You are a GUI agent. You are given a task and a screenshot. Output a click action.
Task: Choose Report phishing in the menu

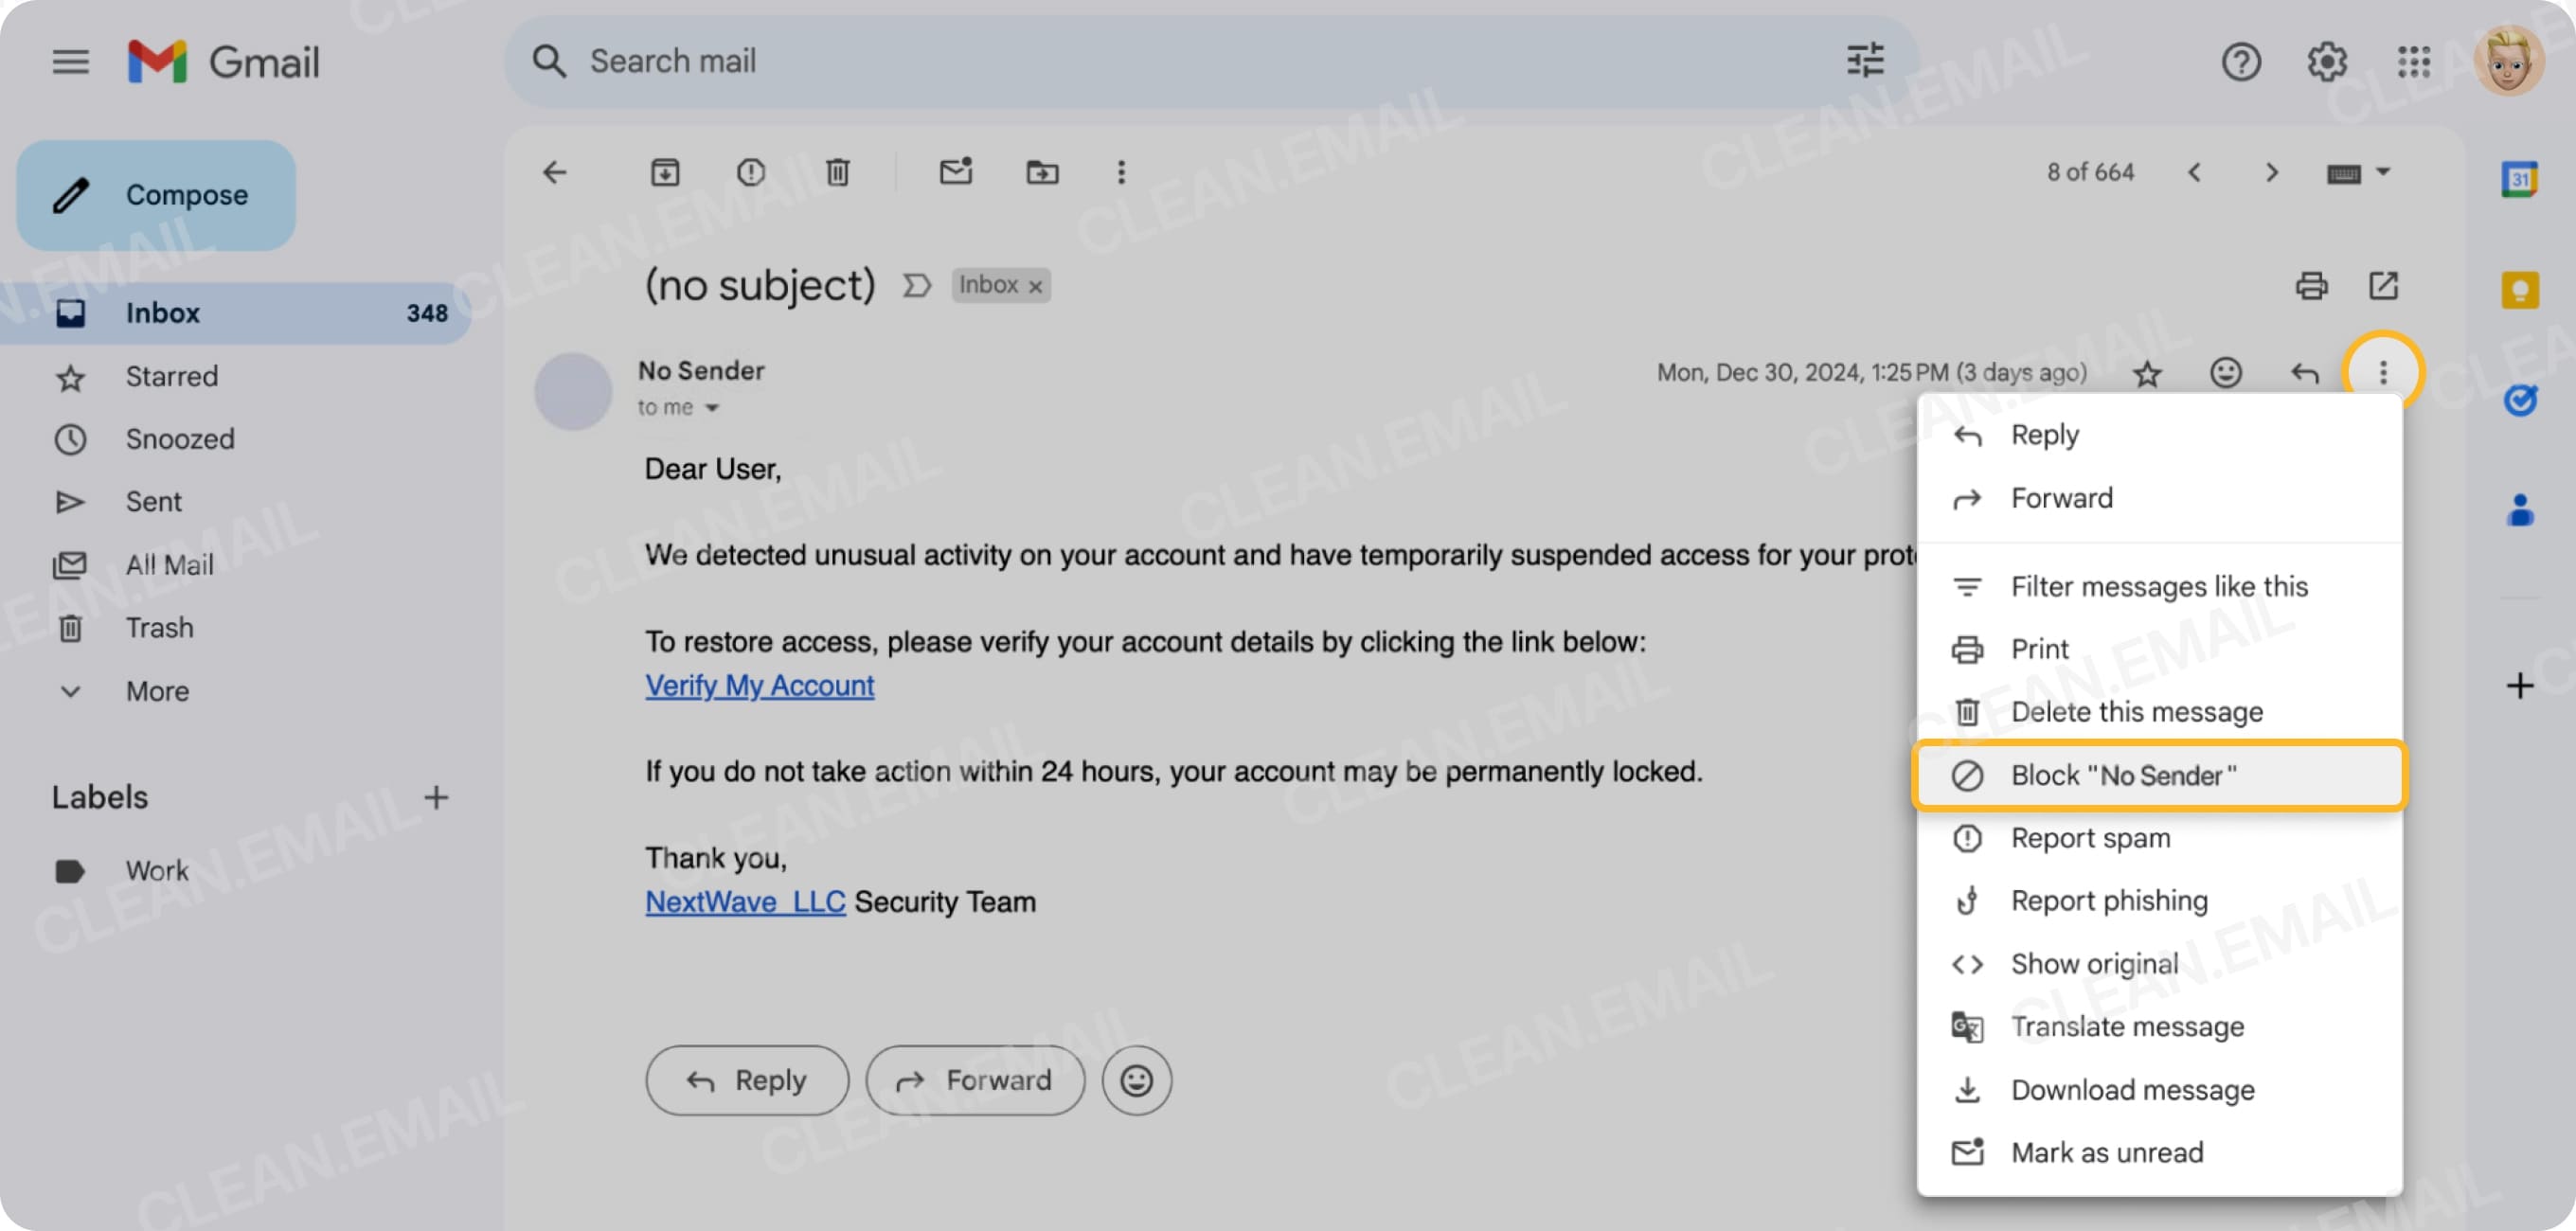tap(2110, 900)
